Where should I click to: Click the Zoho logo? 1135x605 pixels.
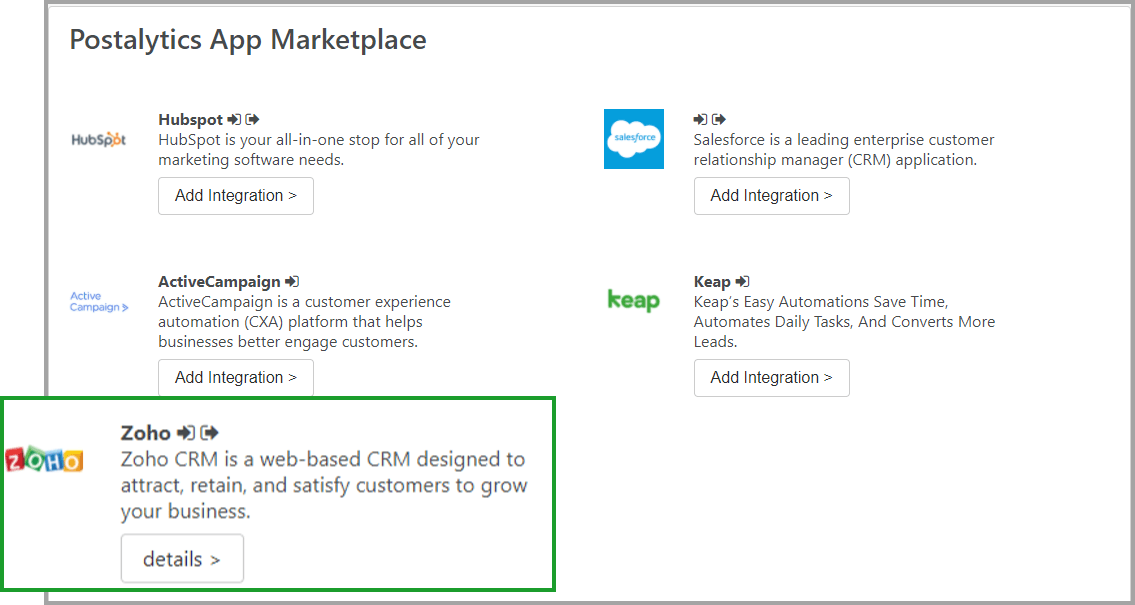click(x=44, y=460)
